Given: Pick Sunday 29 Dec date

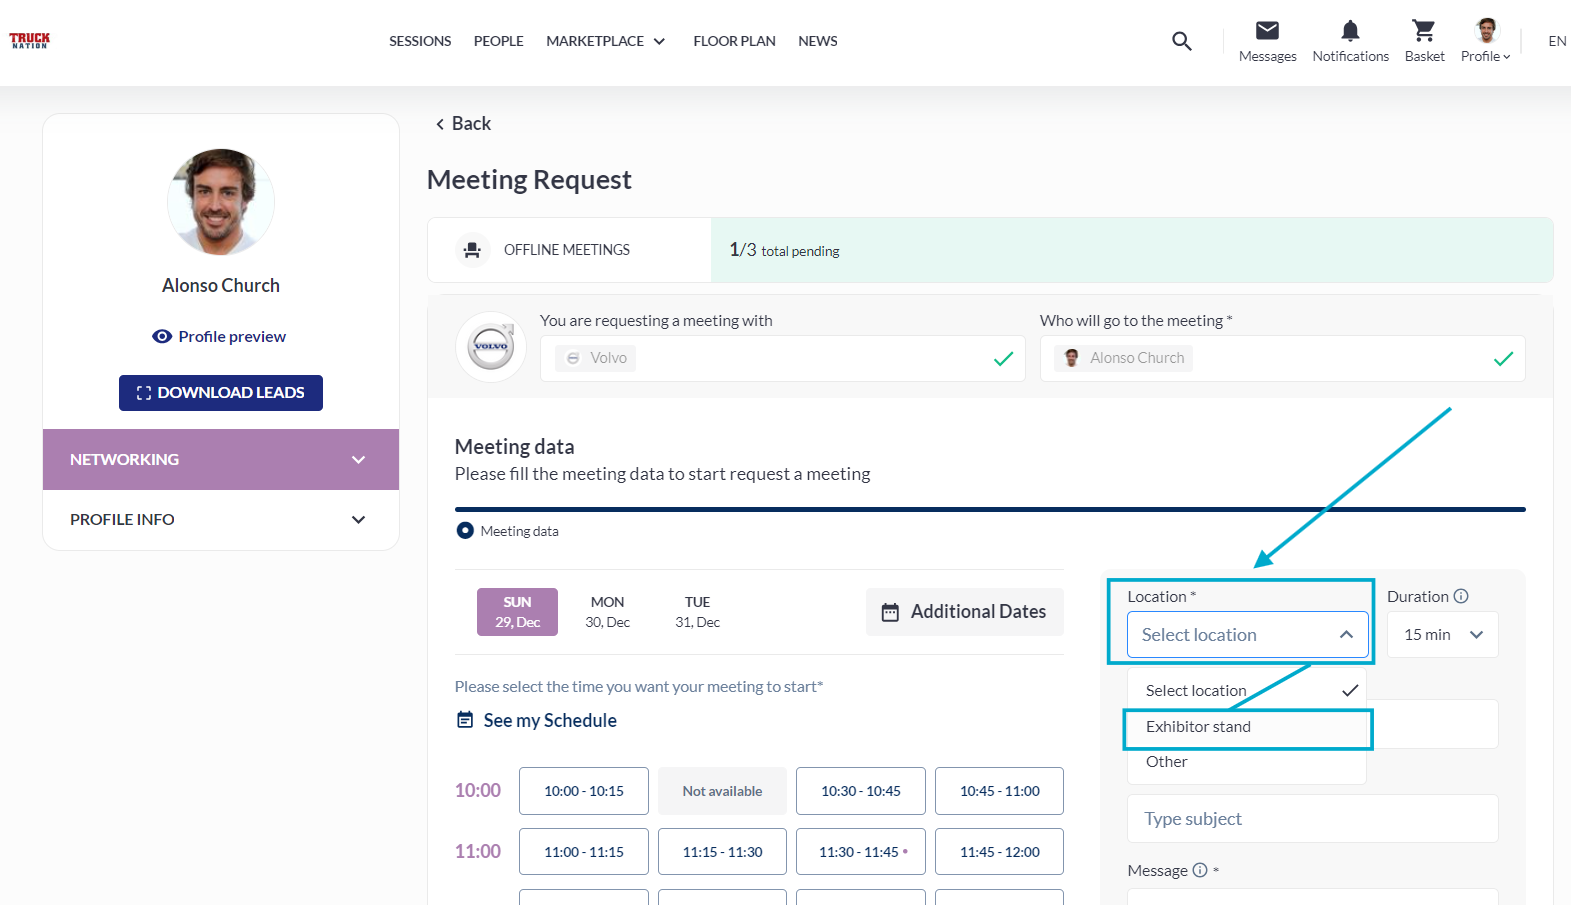Looking at the screenshot, I should 517,612.
